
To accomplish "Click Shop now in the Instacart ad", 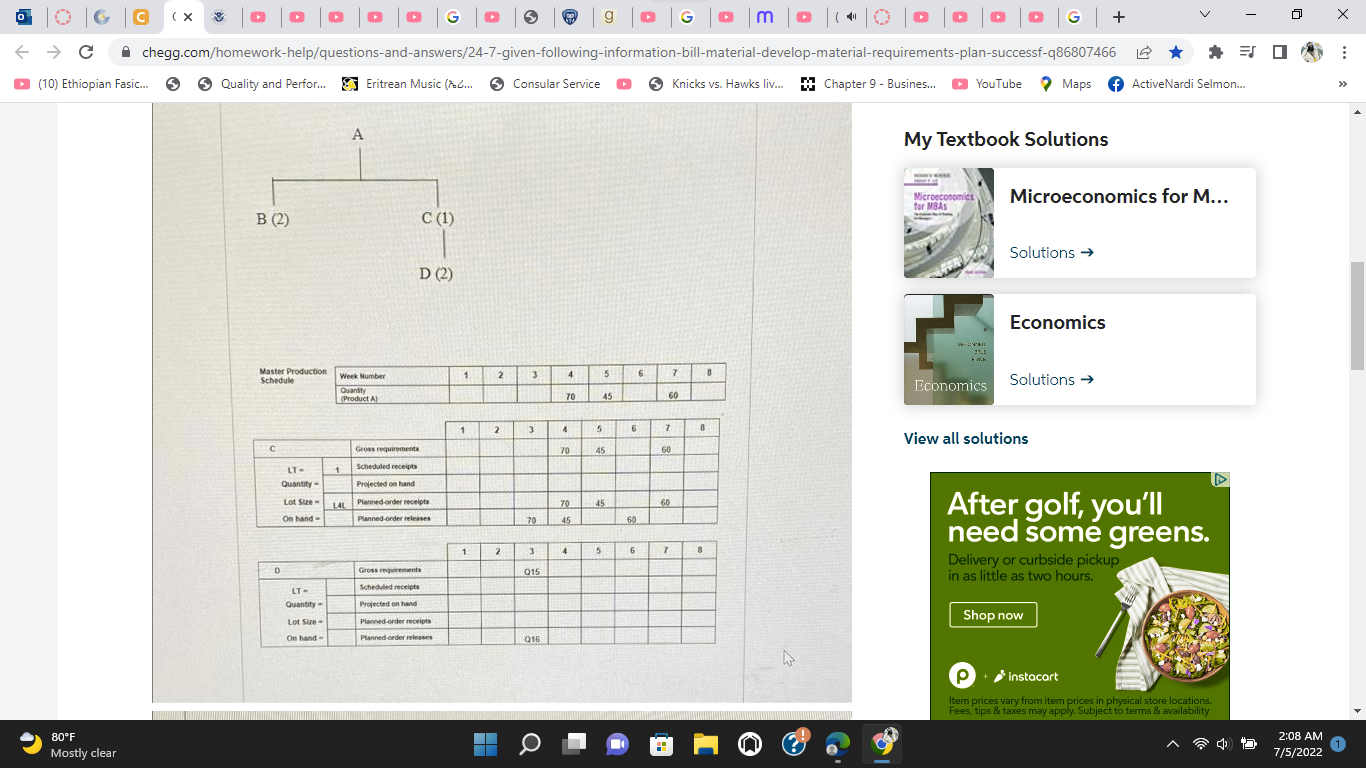I will pos(993,615).
